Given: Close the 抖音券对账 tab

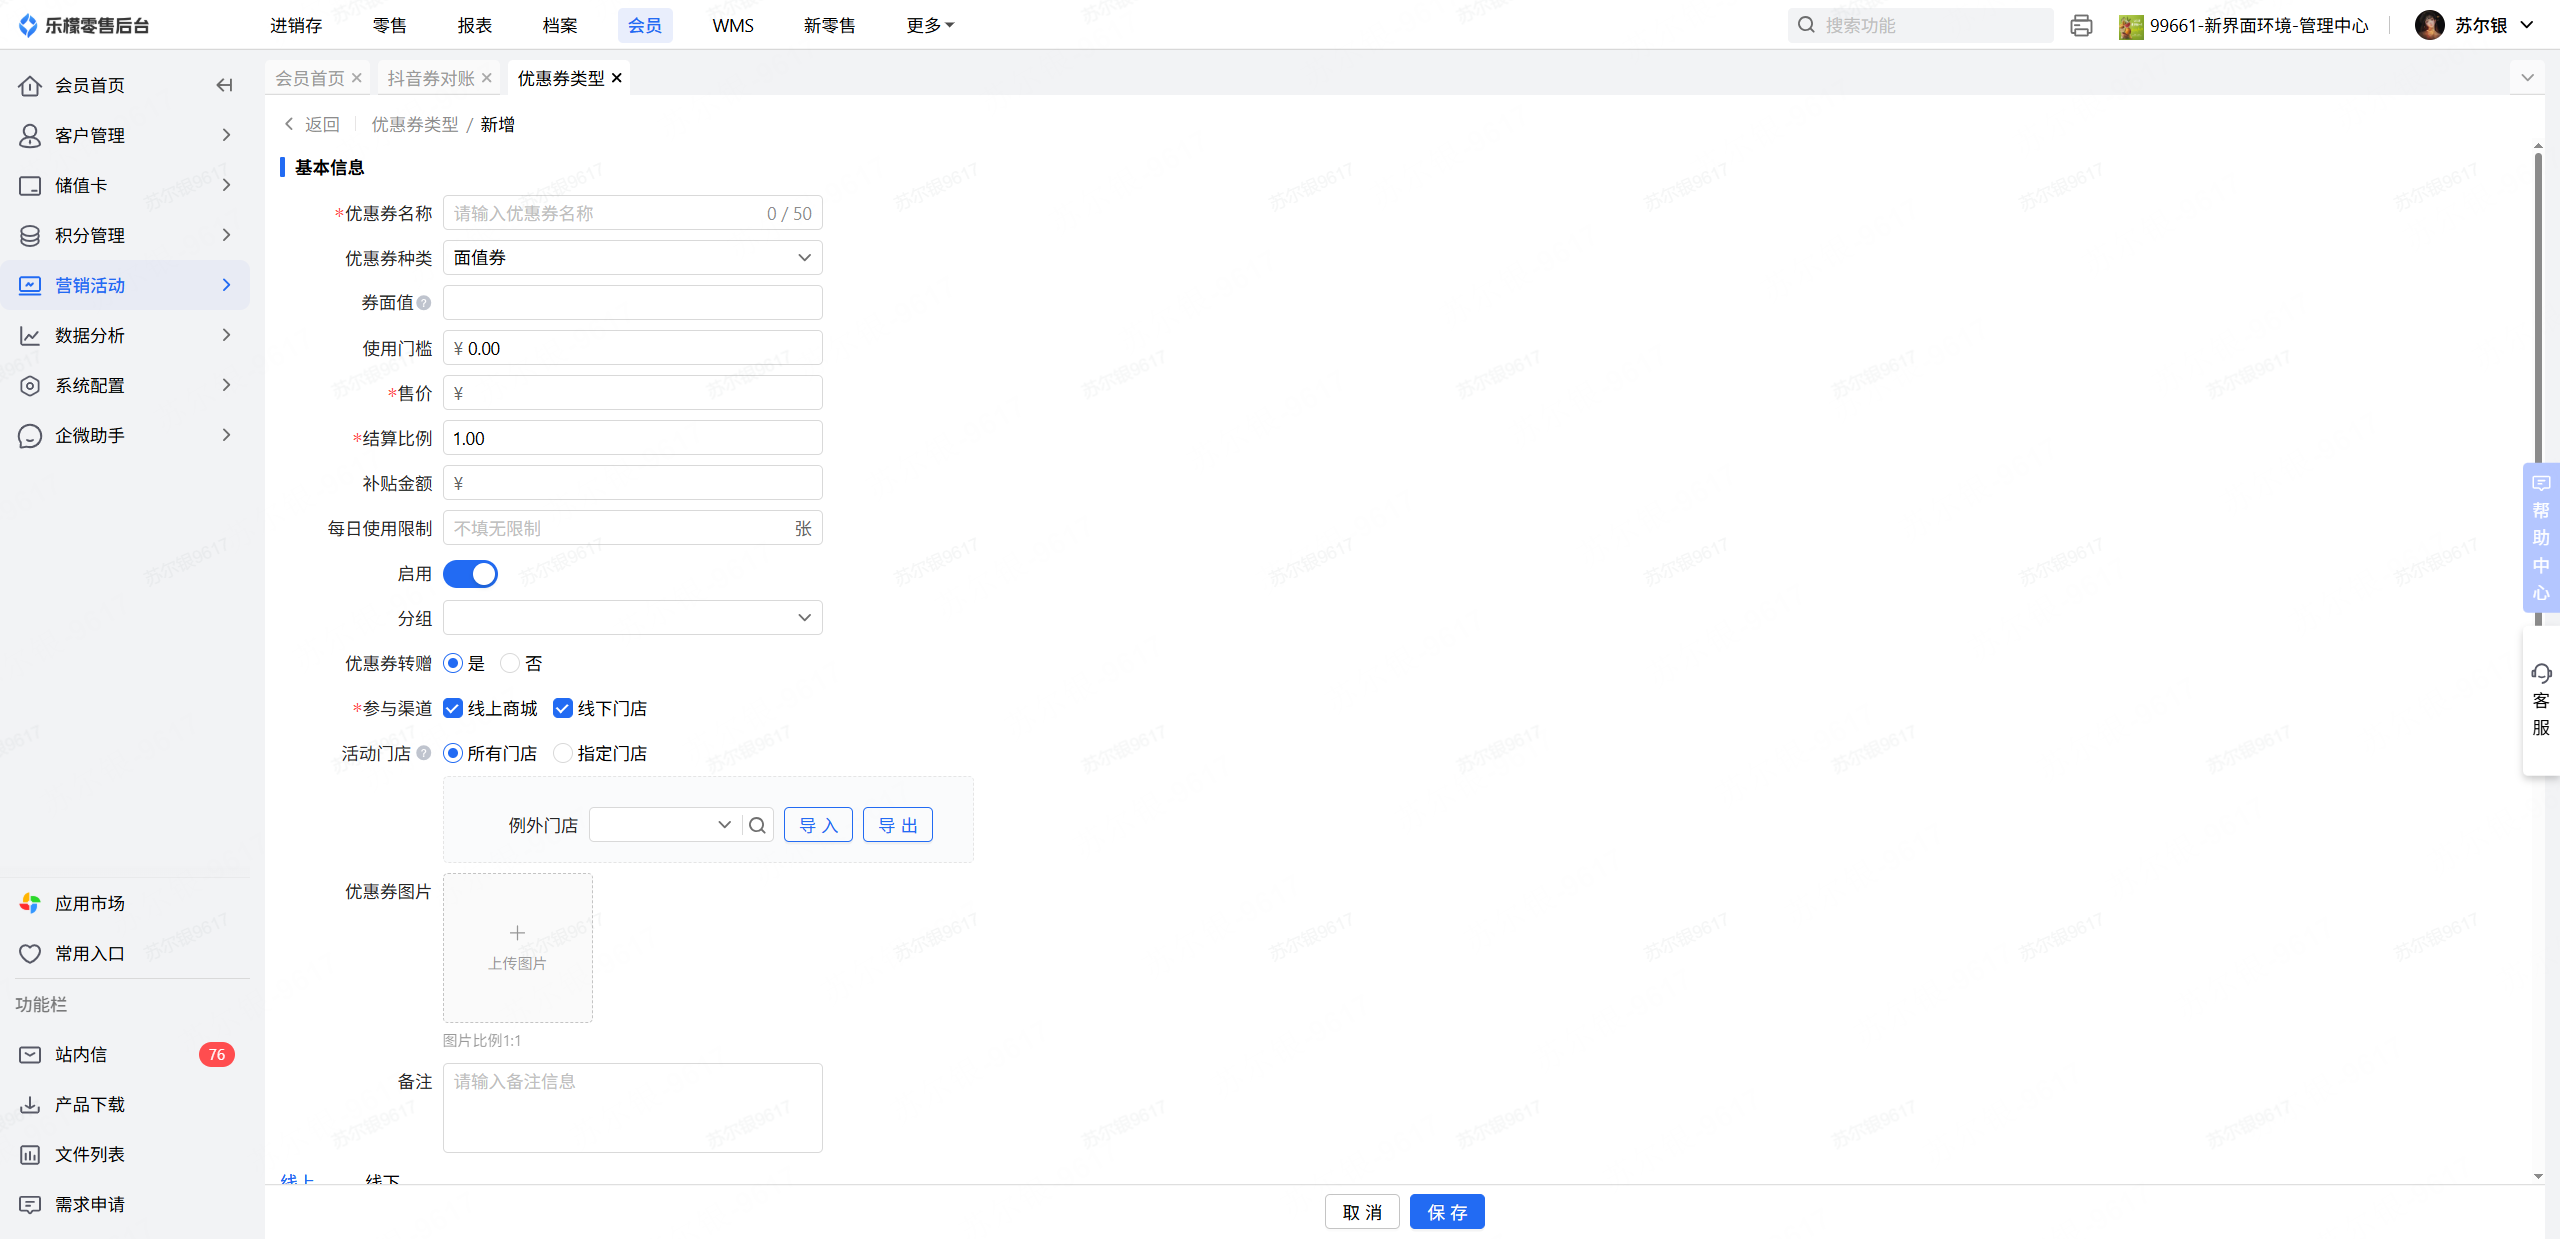Looking at the screenshot, I should [487, 78].
